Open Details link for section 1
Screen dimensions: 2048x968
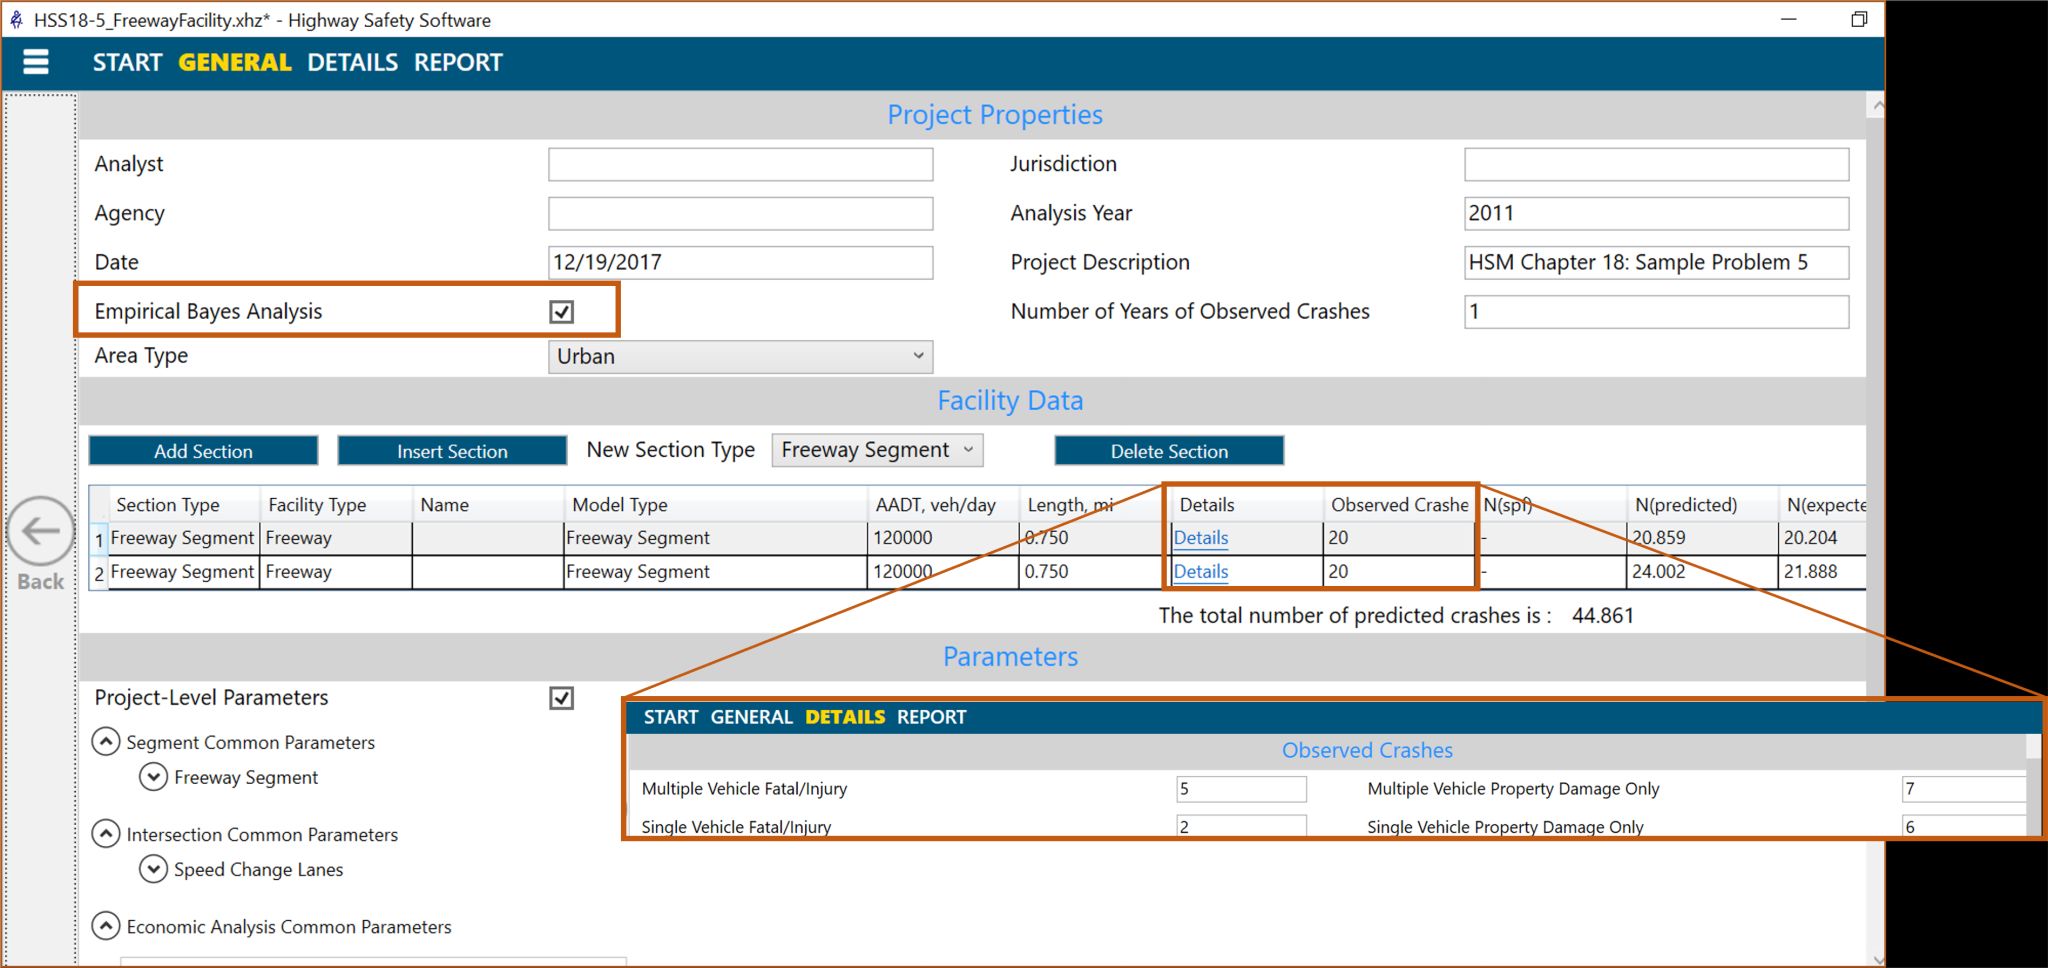pos(1200,538)
